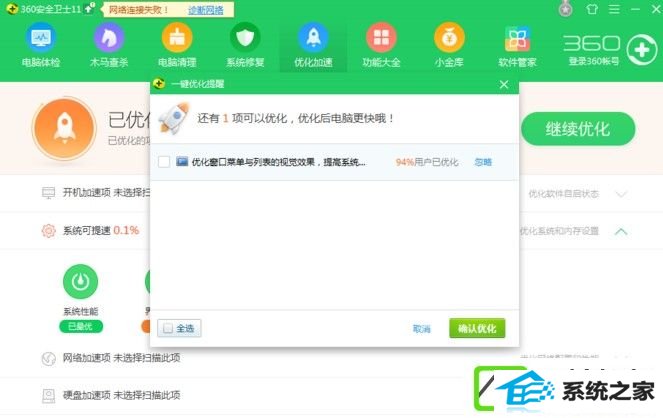Close the 一键优化提醒 dialog
The image size is (663, 418).
click(504, 84)
